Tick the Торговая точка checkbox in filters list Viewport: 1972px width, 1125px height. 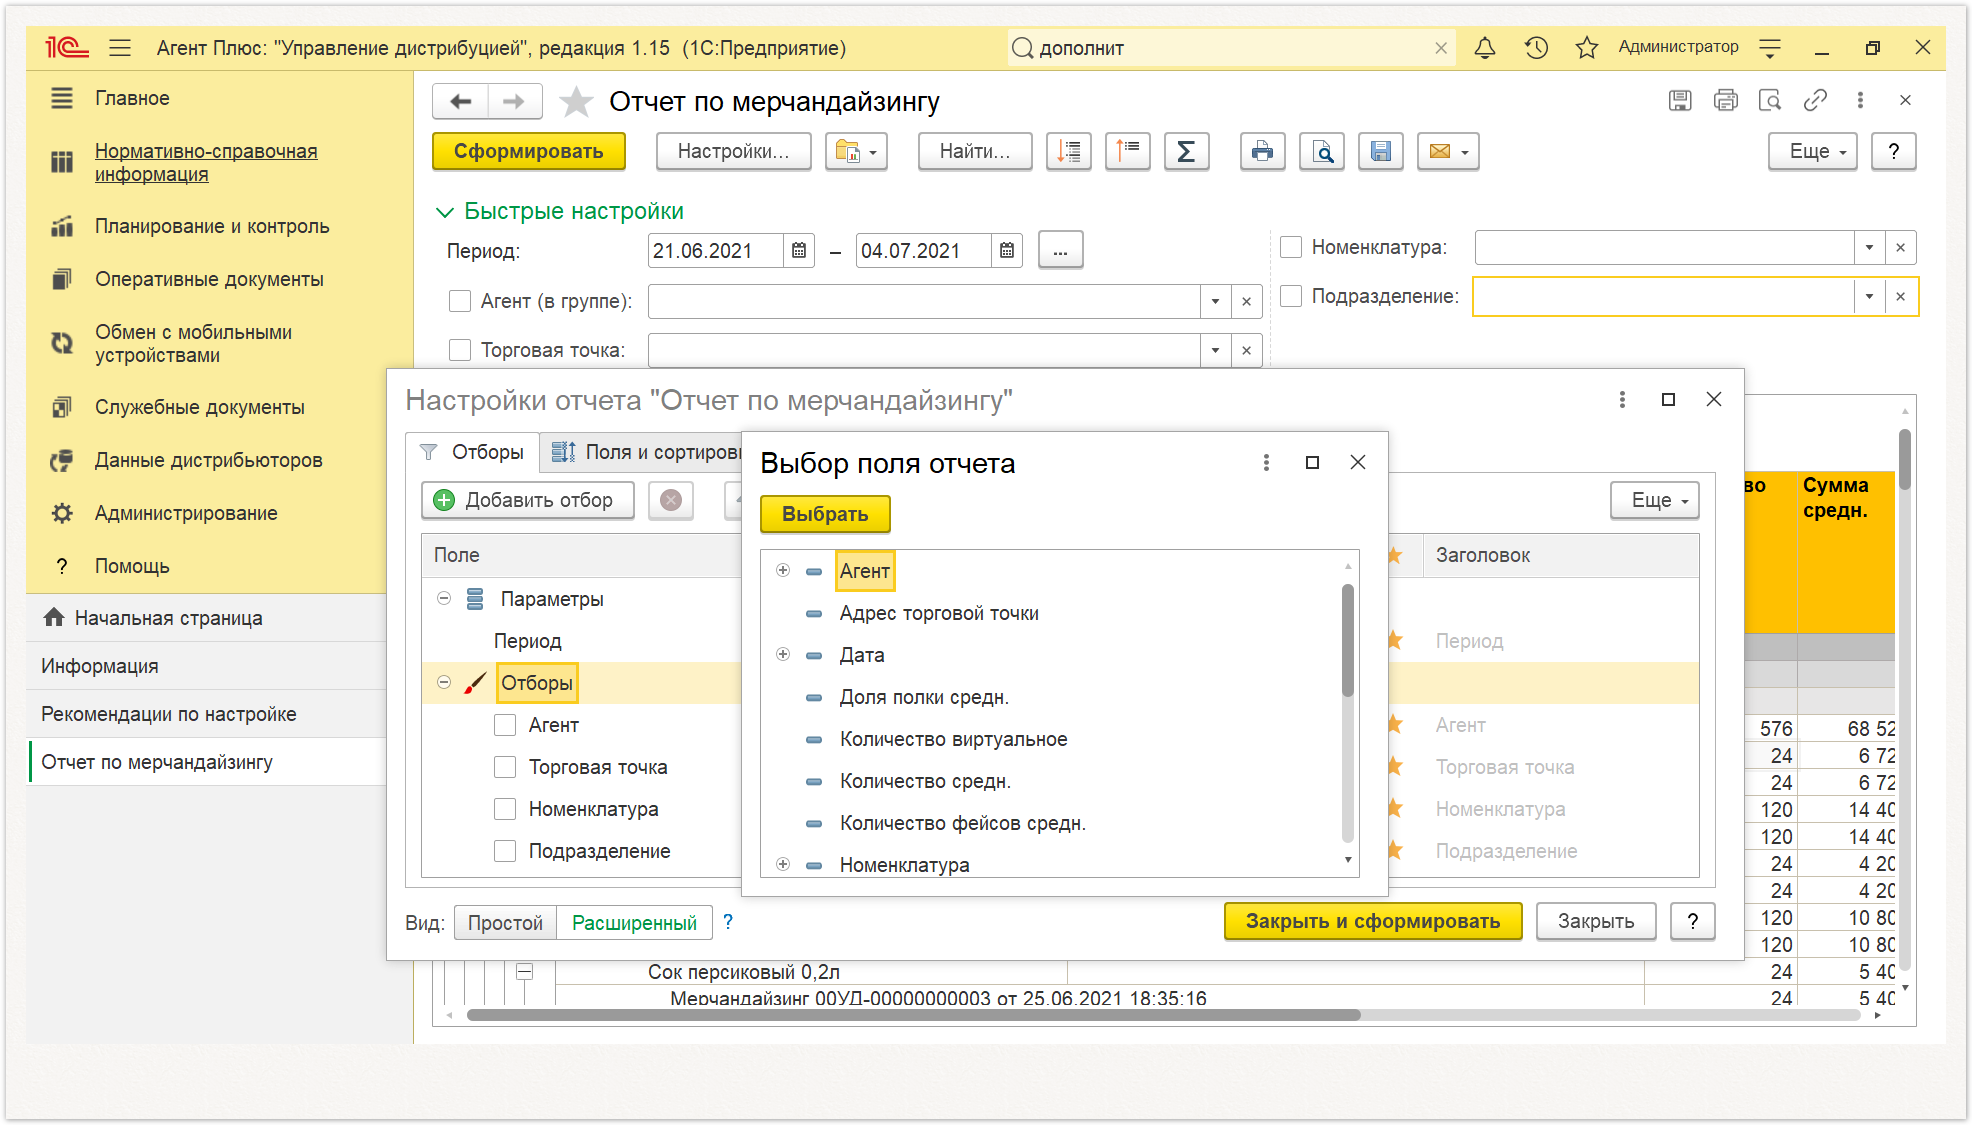pyautogui.click(x=505, y=767)
